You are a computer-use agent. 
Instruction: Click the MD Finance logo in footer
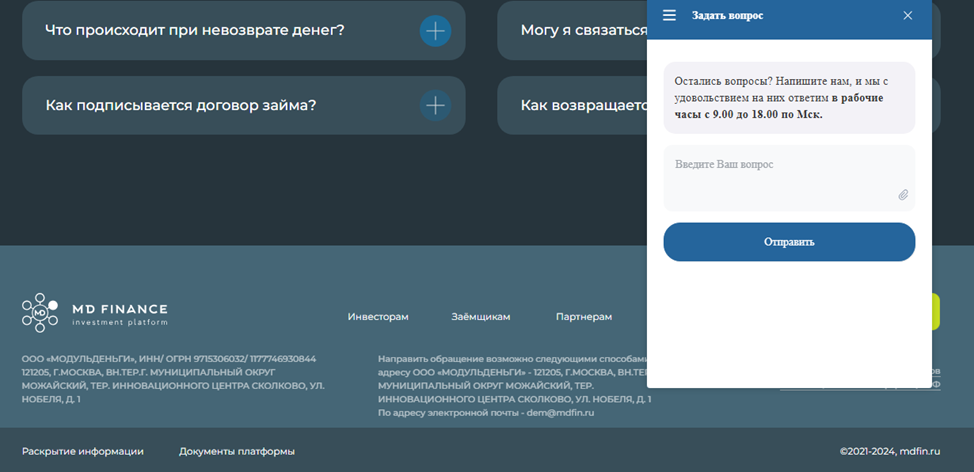tap(94, 313)
